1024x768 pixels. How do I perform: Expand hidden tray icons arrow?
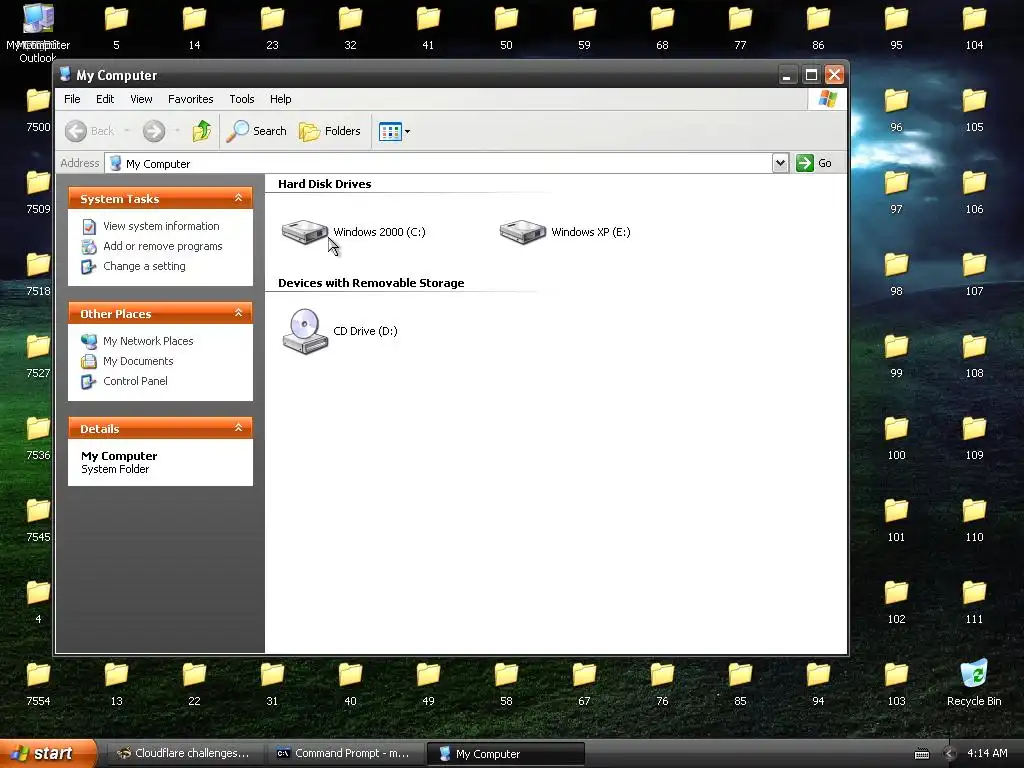coord(950,754)
